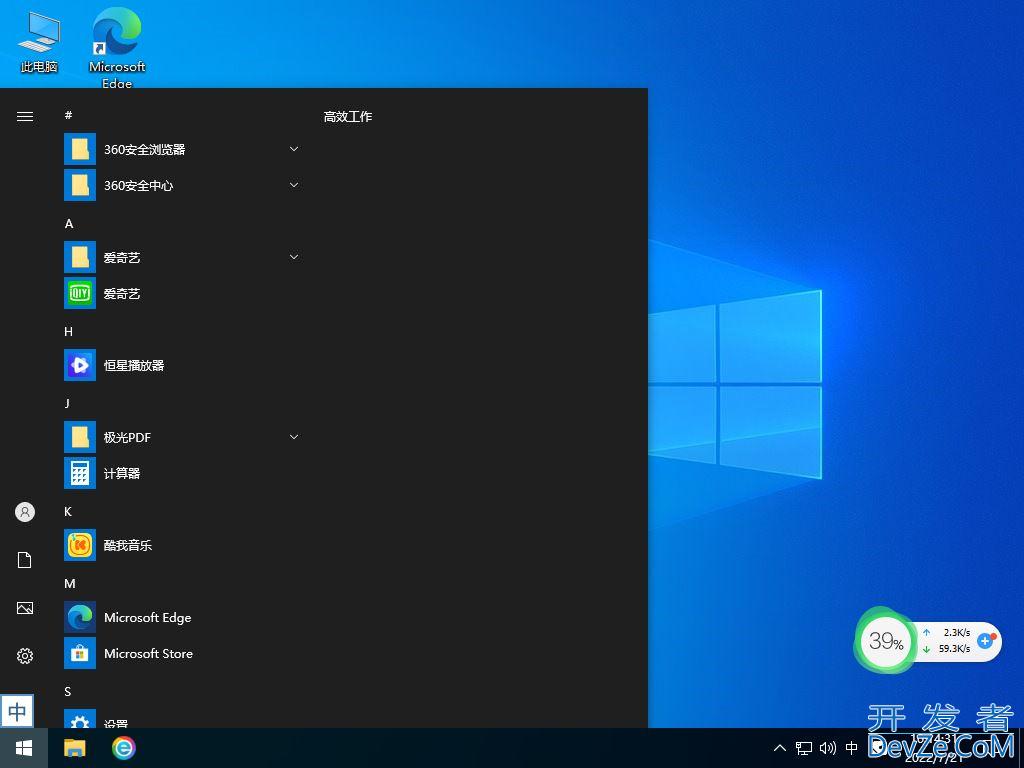Click the user account icon in Start sidebar
This screenshot has width=1024, height=768.
tap(25, 512)
